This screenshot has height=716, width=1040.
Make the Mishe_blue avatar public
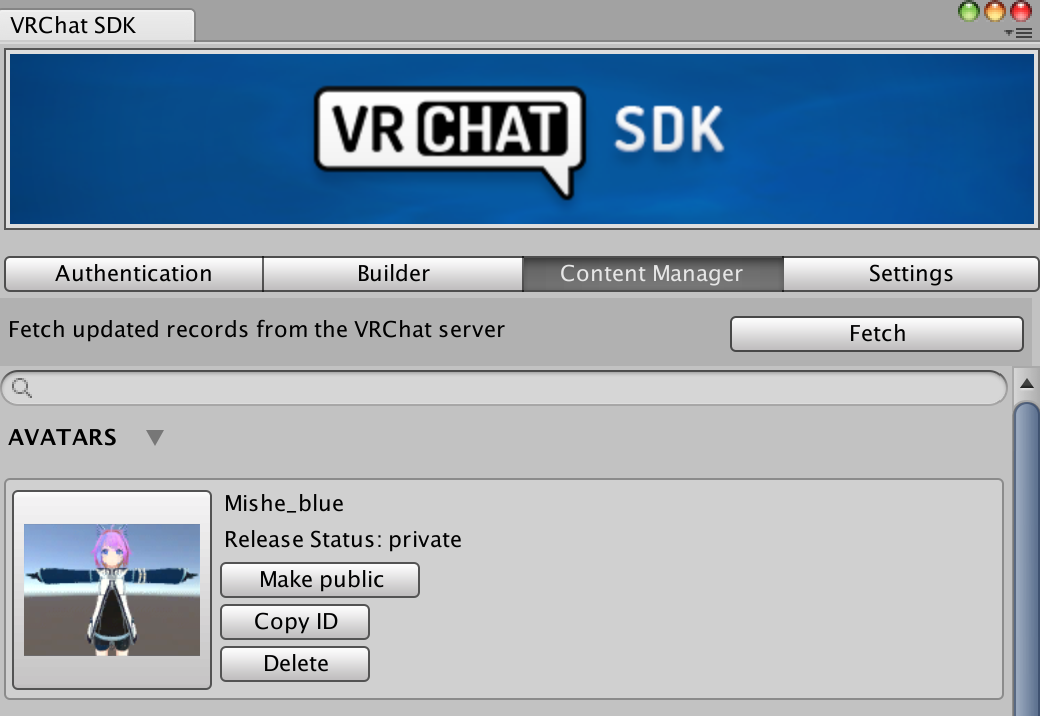click(x=319, y=580)
